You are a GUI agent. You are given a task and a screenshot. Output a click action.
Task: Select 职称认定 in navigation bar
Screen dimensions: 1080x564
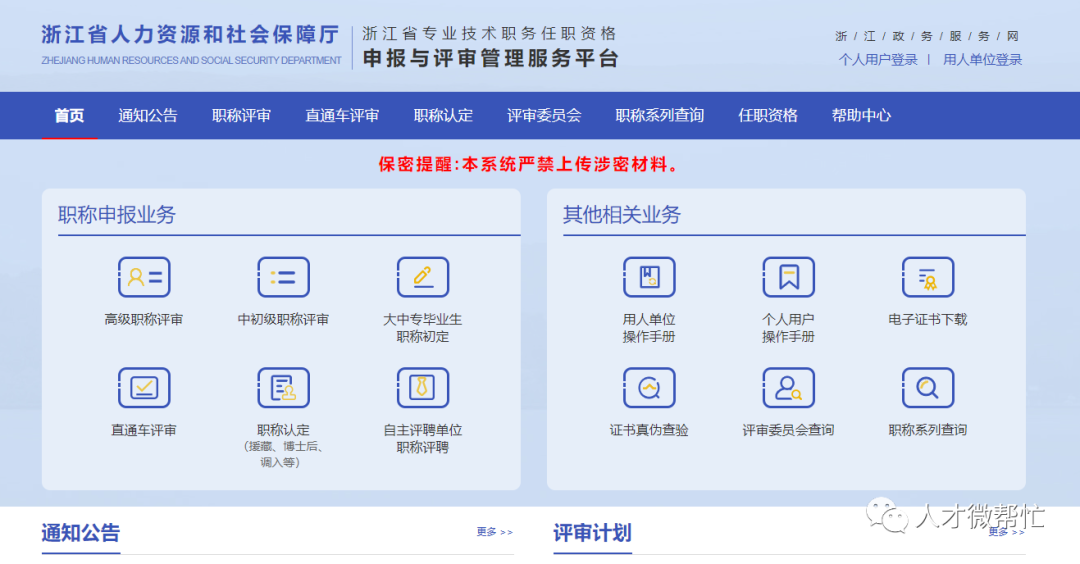[x=443, y=116]
